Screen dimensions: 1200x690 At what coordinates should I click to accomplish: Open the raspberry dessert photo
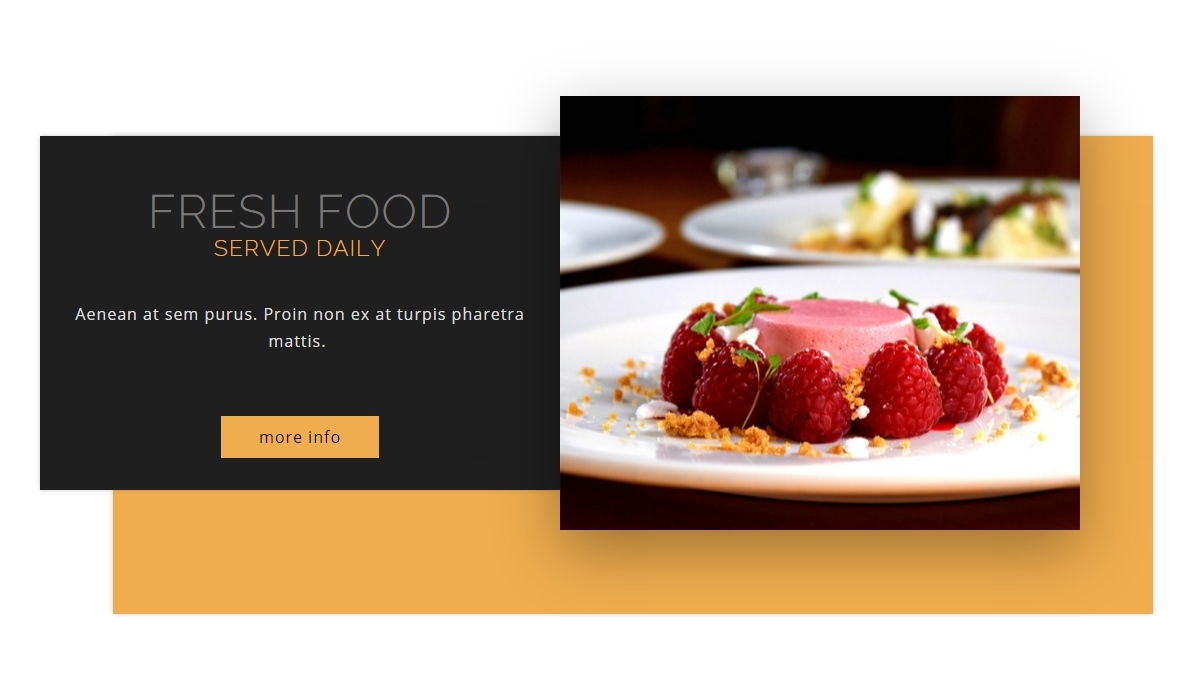click(x=820, y=313)
